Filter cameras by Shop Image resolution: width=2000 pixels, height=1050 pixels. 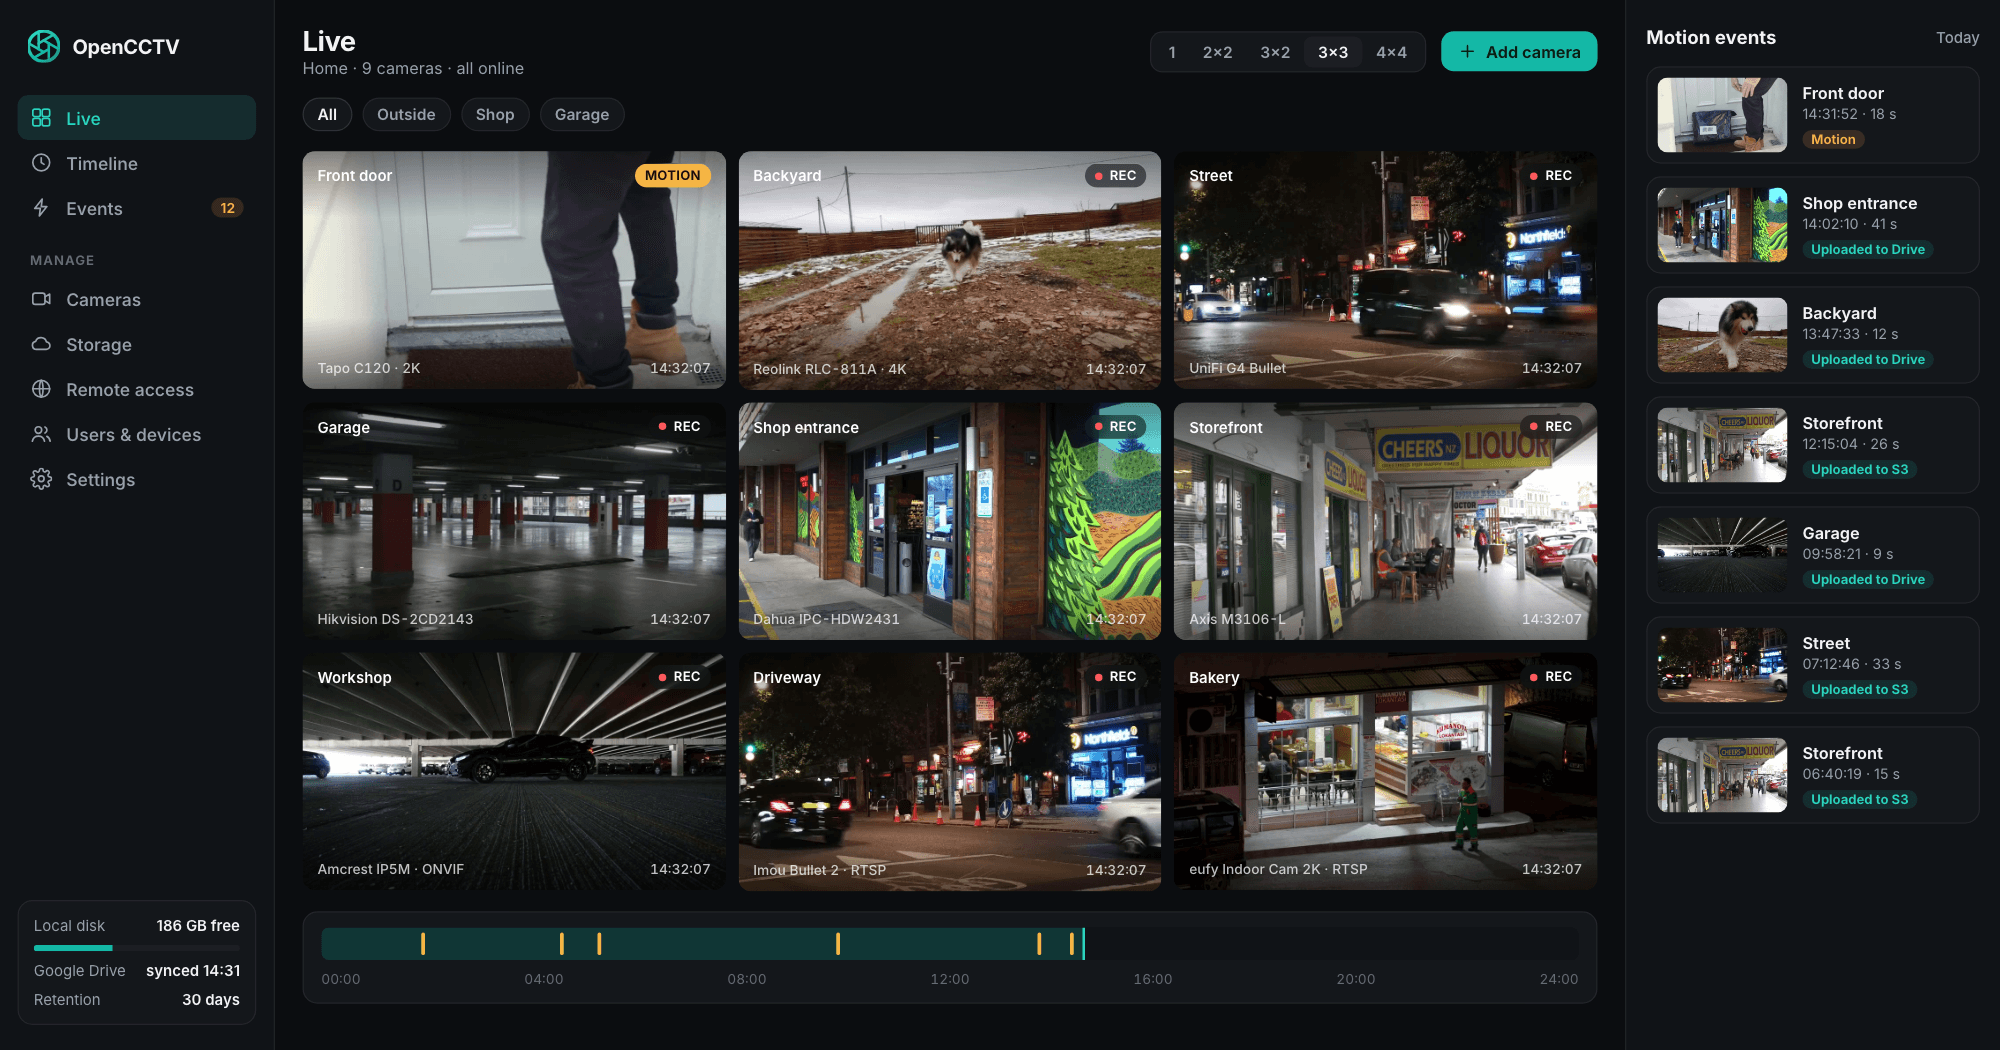(495, 114)
